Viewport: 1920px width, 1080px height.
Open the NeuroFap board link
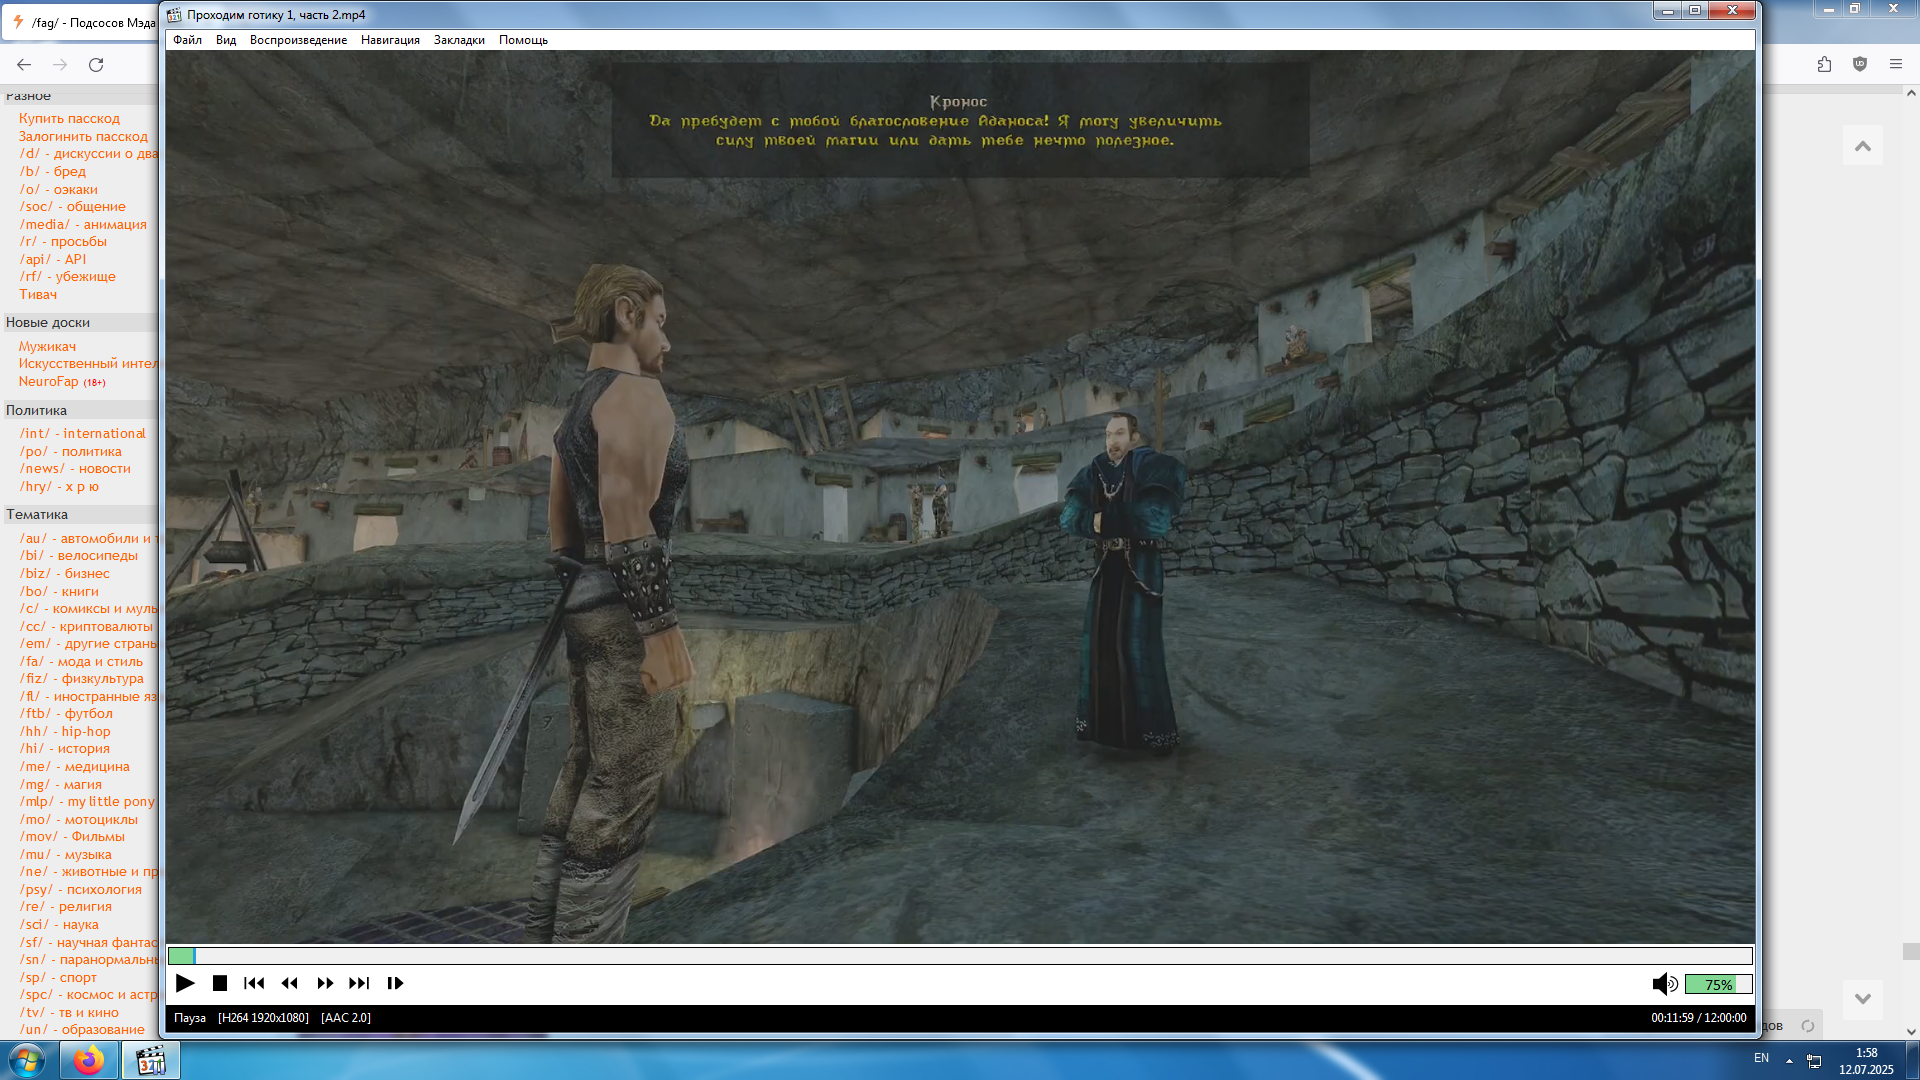(48, 381)
